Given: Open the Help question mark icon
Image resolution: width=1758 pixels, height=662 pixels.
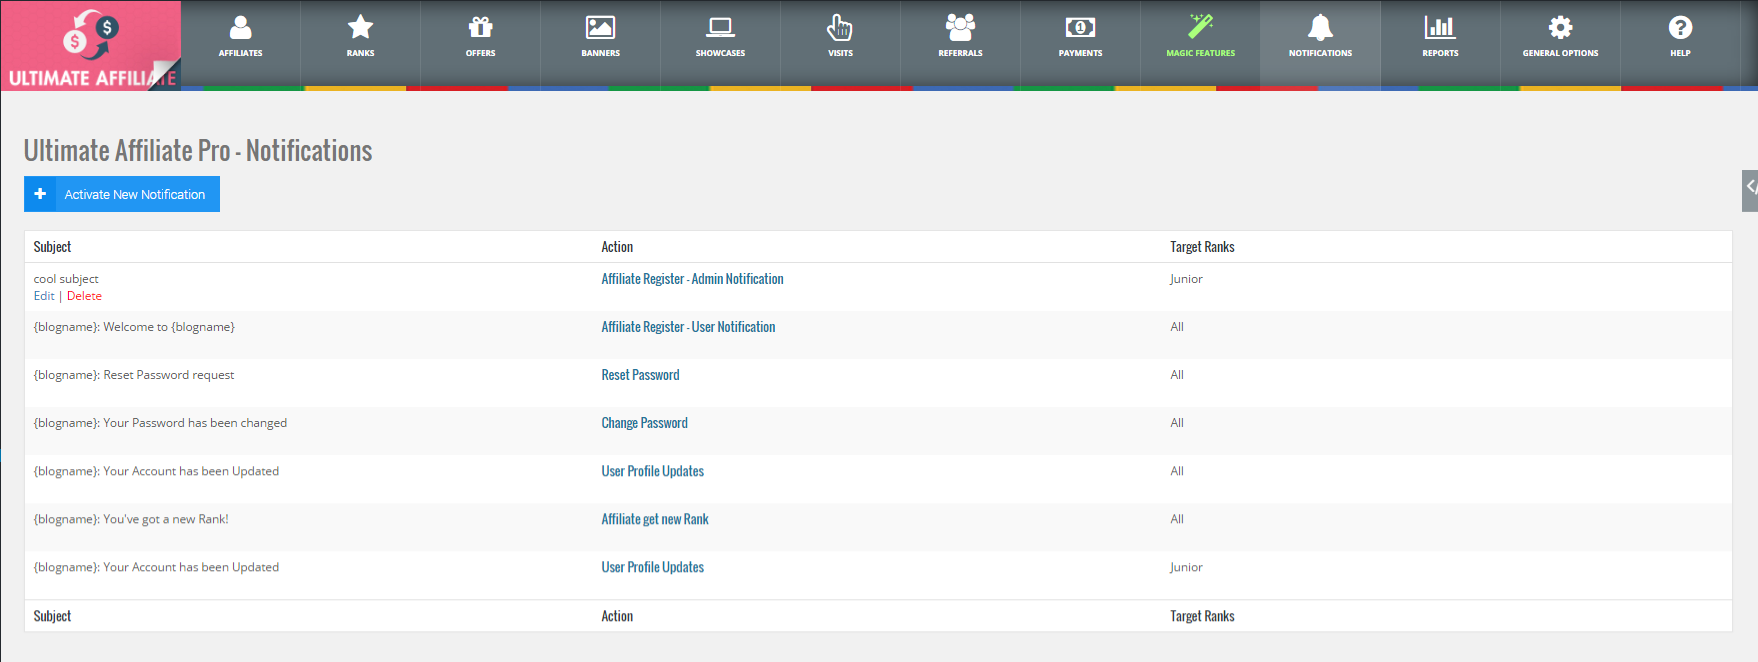Looking at the screenshot, I should (1680, 28).
